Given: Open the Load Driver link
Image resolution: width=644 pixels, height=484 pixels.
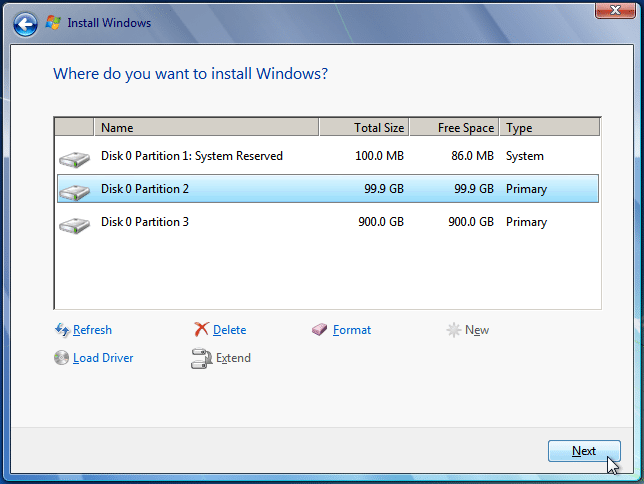Looking at the screenshot, I should [x=103, y=358].
